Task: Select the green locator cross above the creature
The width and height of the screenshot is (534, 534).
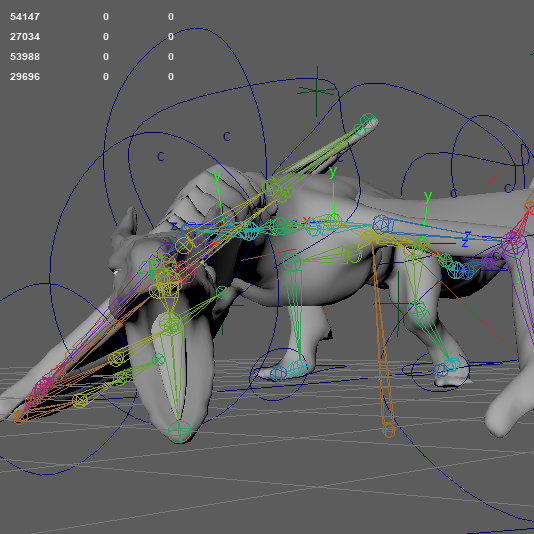Action: [x=317, y=91]
